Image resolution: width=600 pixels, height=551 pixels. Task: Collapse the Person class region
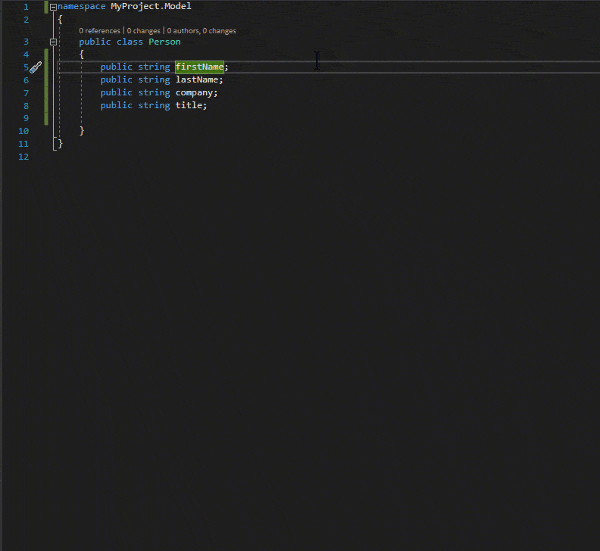click(x=54, y=42)
